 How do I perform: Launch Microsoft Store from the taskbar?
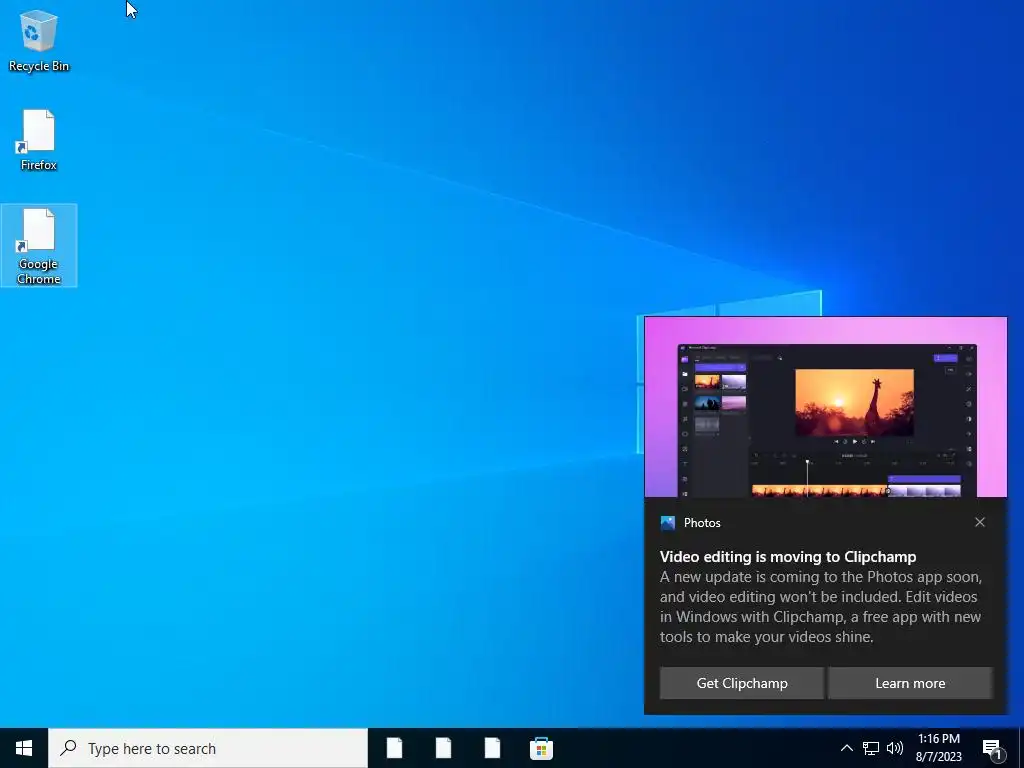pos(541,748)
